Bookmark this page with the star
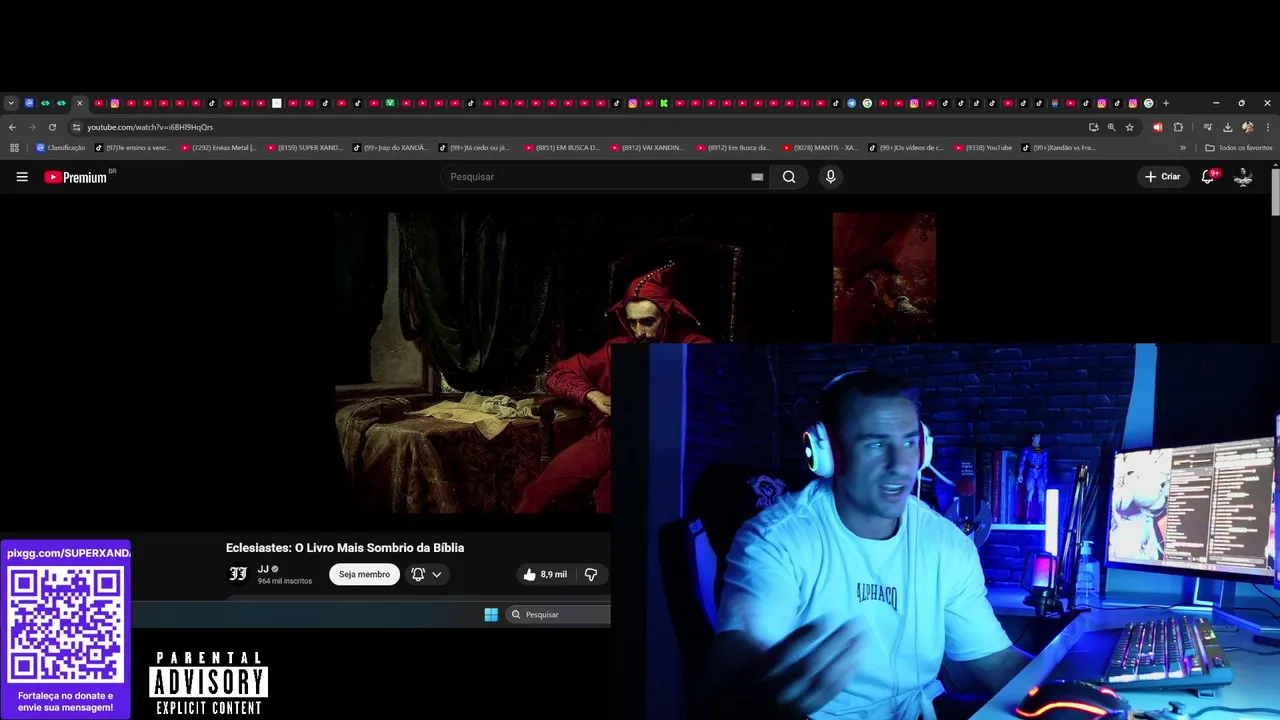The image size is (1280, 720). (1130, 127)
